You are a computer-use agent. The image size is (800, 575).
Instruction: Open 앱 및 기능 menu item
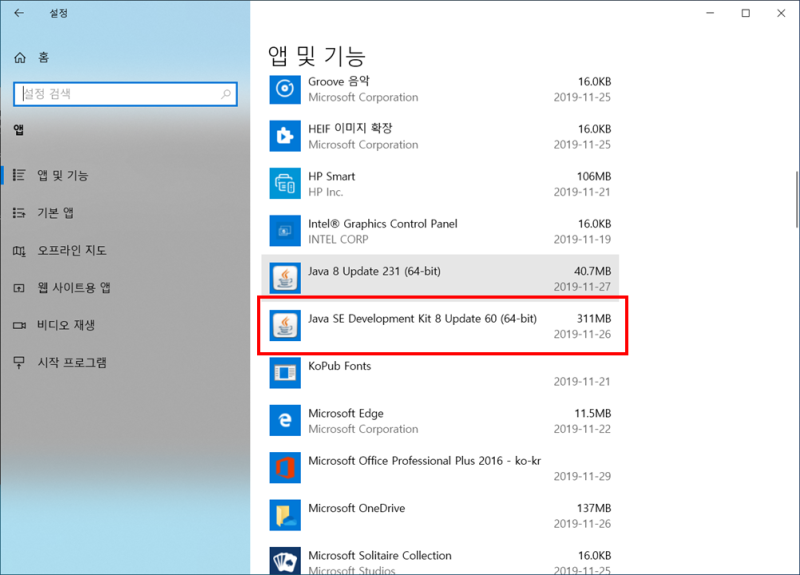coord(62,175)
